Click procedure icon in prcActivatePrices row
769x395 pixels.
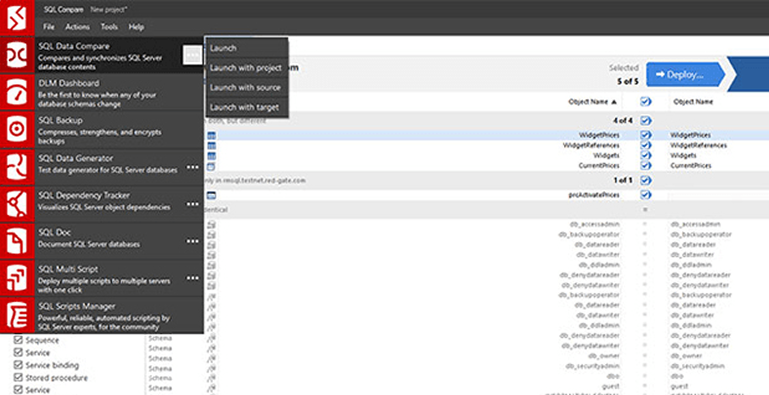[211, 195]
